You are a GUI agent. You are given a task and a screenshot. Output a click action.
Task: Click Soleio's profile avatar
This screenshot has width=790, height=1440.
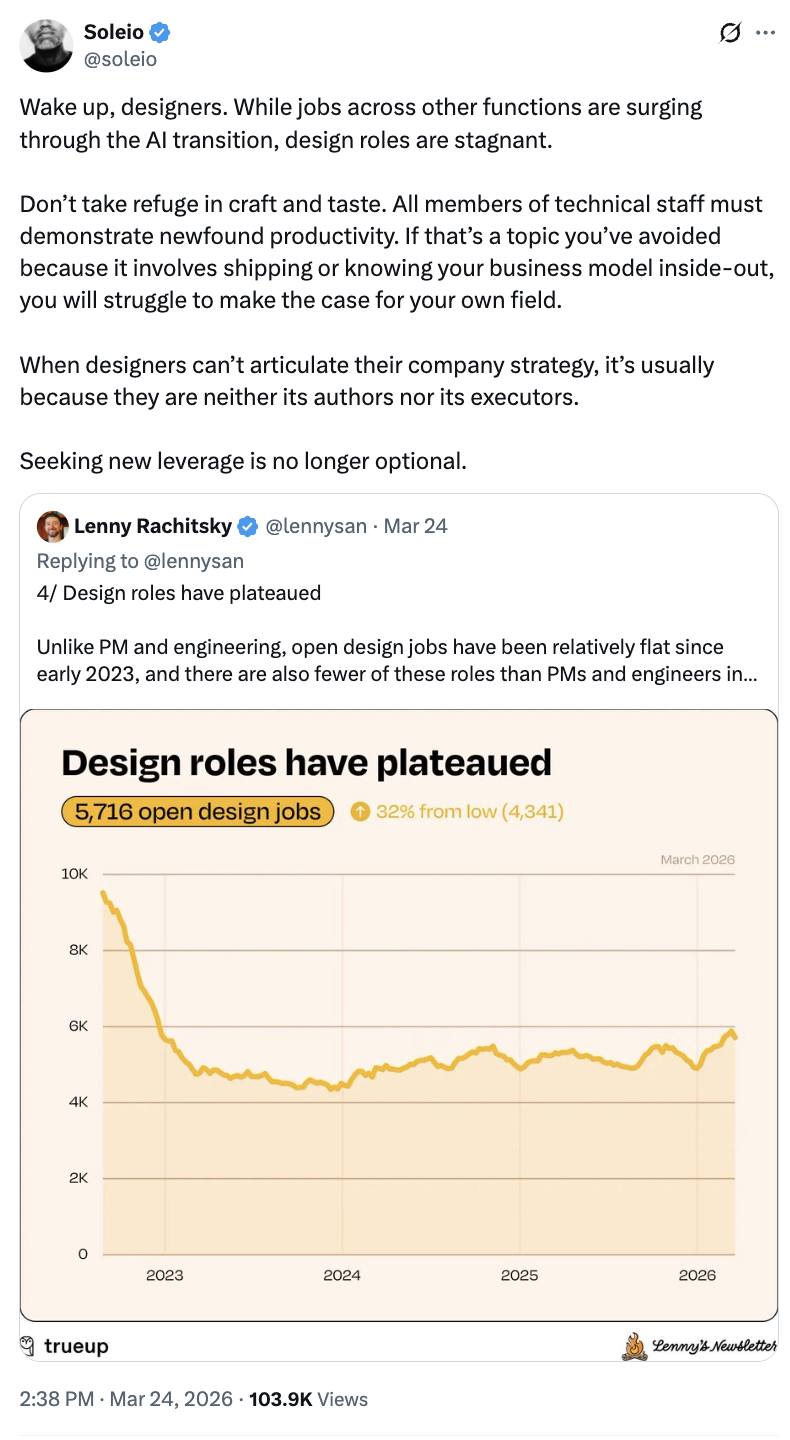click(x=46, y=46)
